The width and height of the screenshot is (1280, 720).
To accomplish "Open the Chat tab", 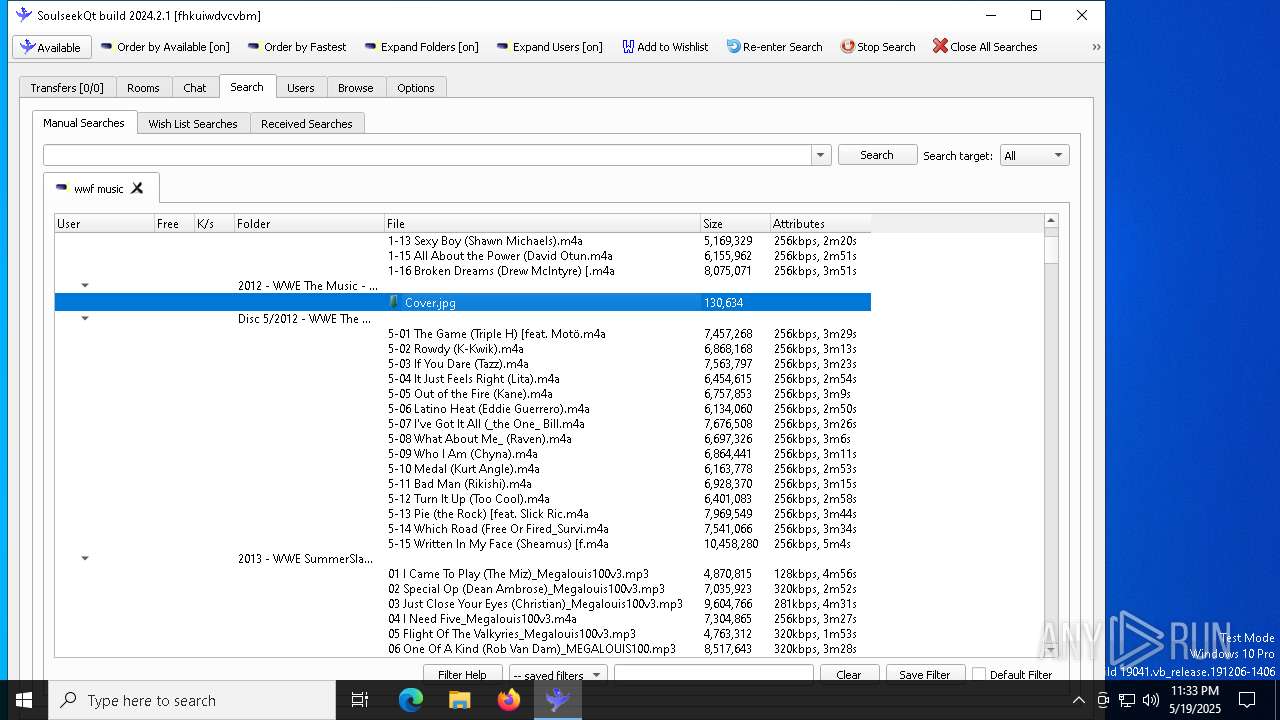I will tap(195, 88).
